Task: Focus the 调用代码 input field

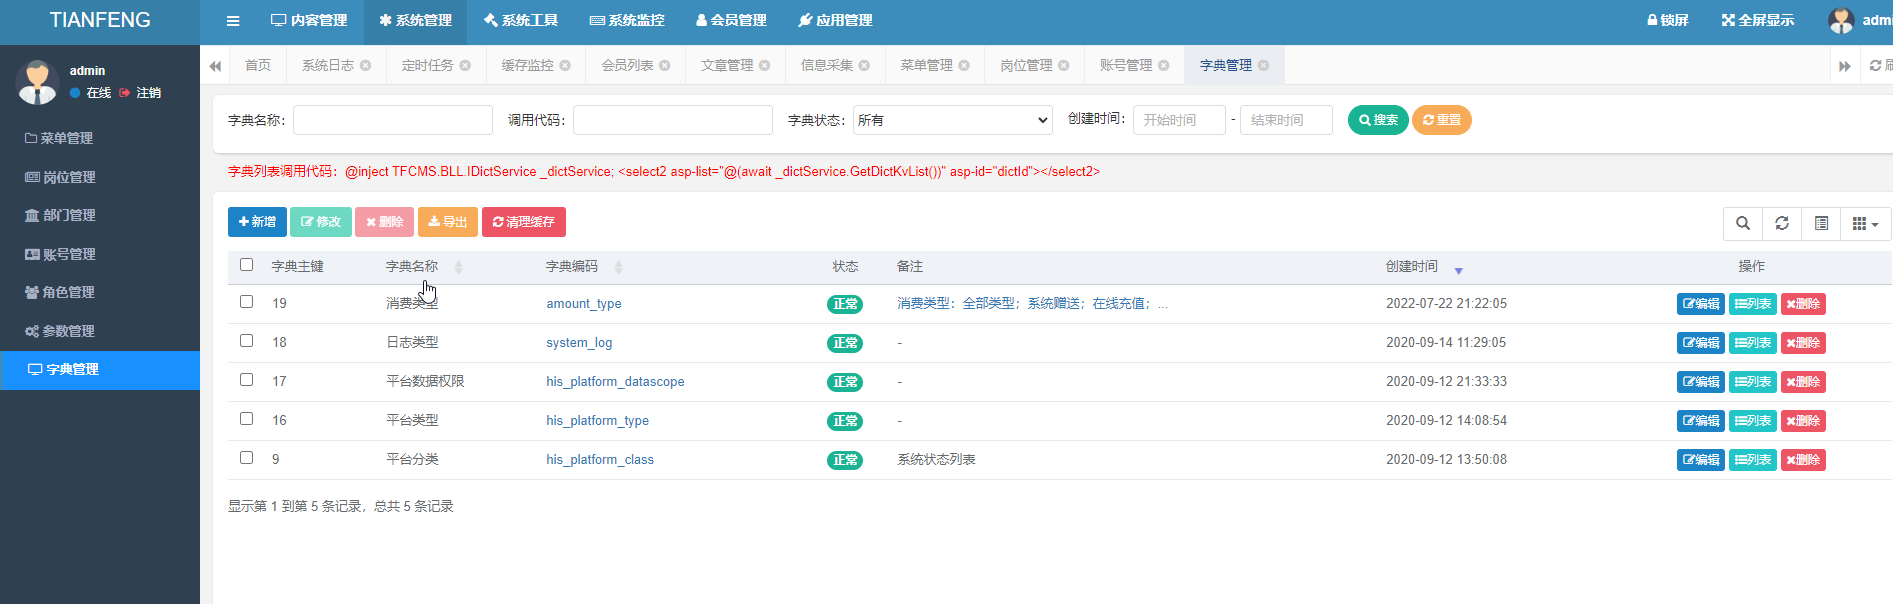Action: coord(673,120)
